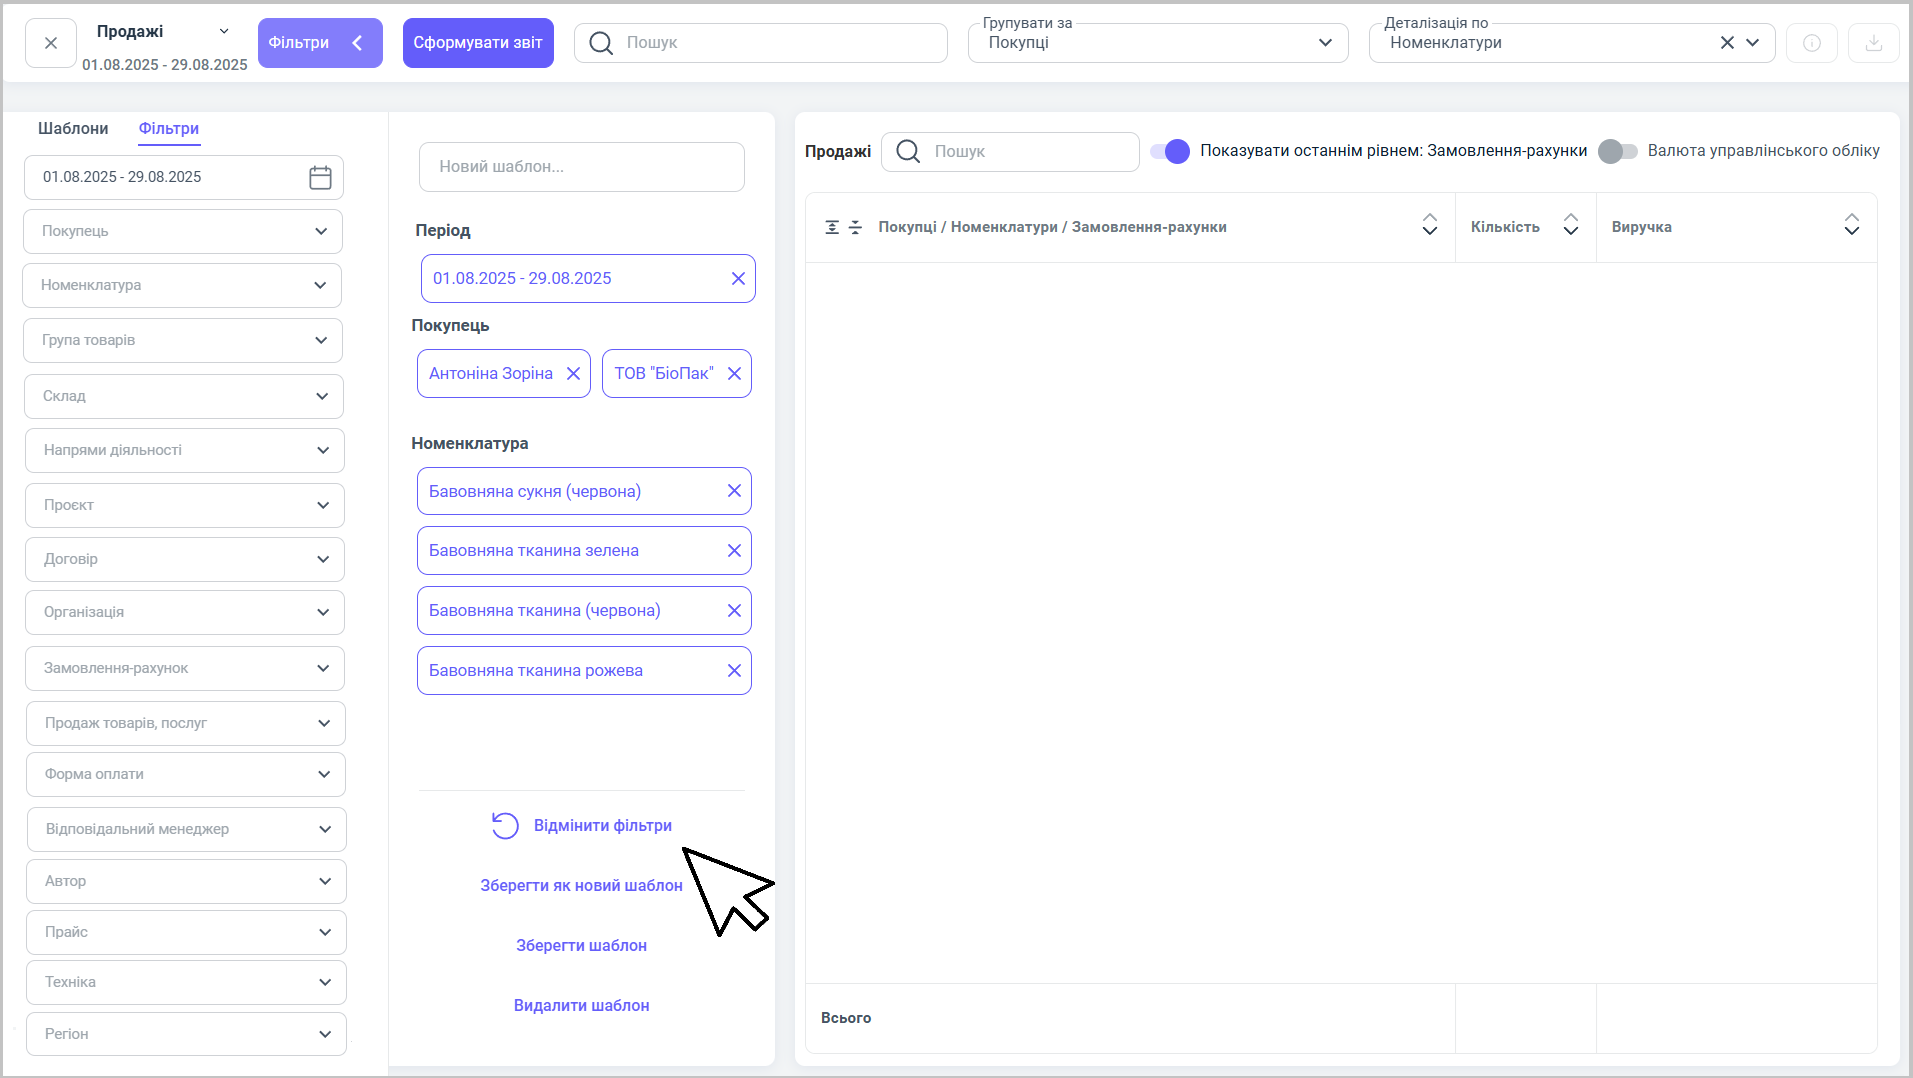This screenshot has width=1913, height=1078.
Task: Click the download report icon
Action: click(x=1873, y=43)
